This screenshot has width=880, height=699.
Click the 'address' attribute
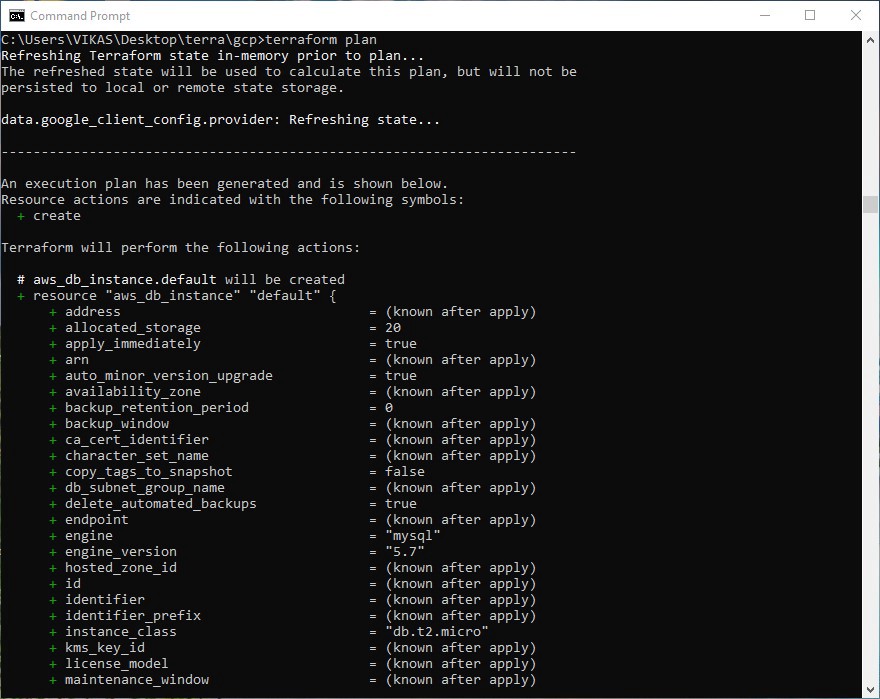(93, 312)
